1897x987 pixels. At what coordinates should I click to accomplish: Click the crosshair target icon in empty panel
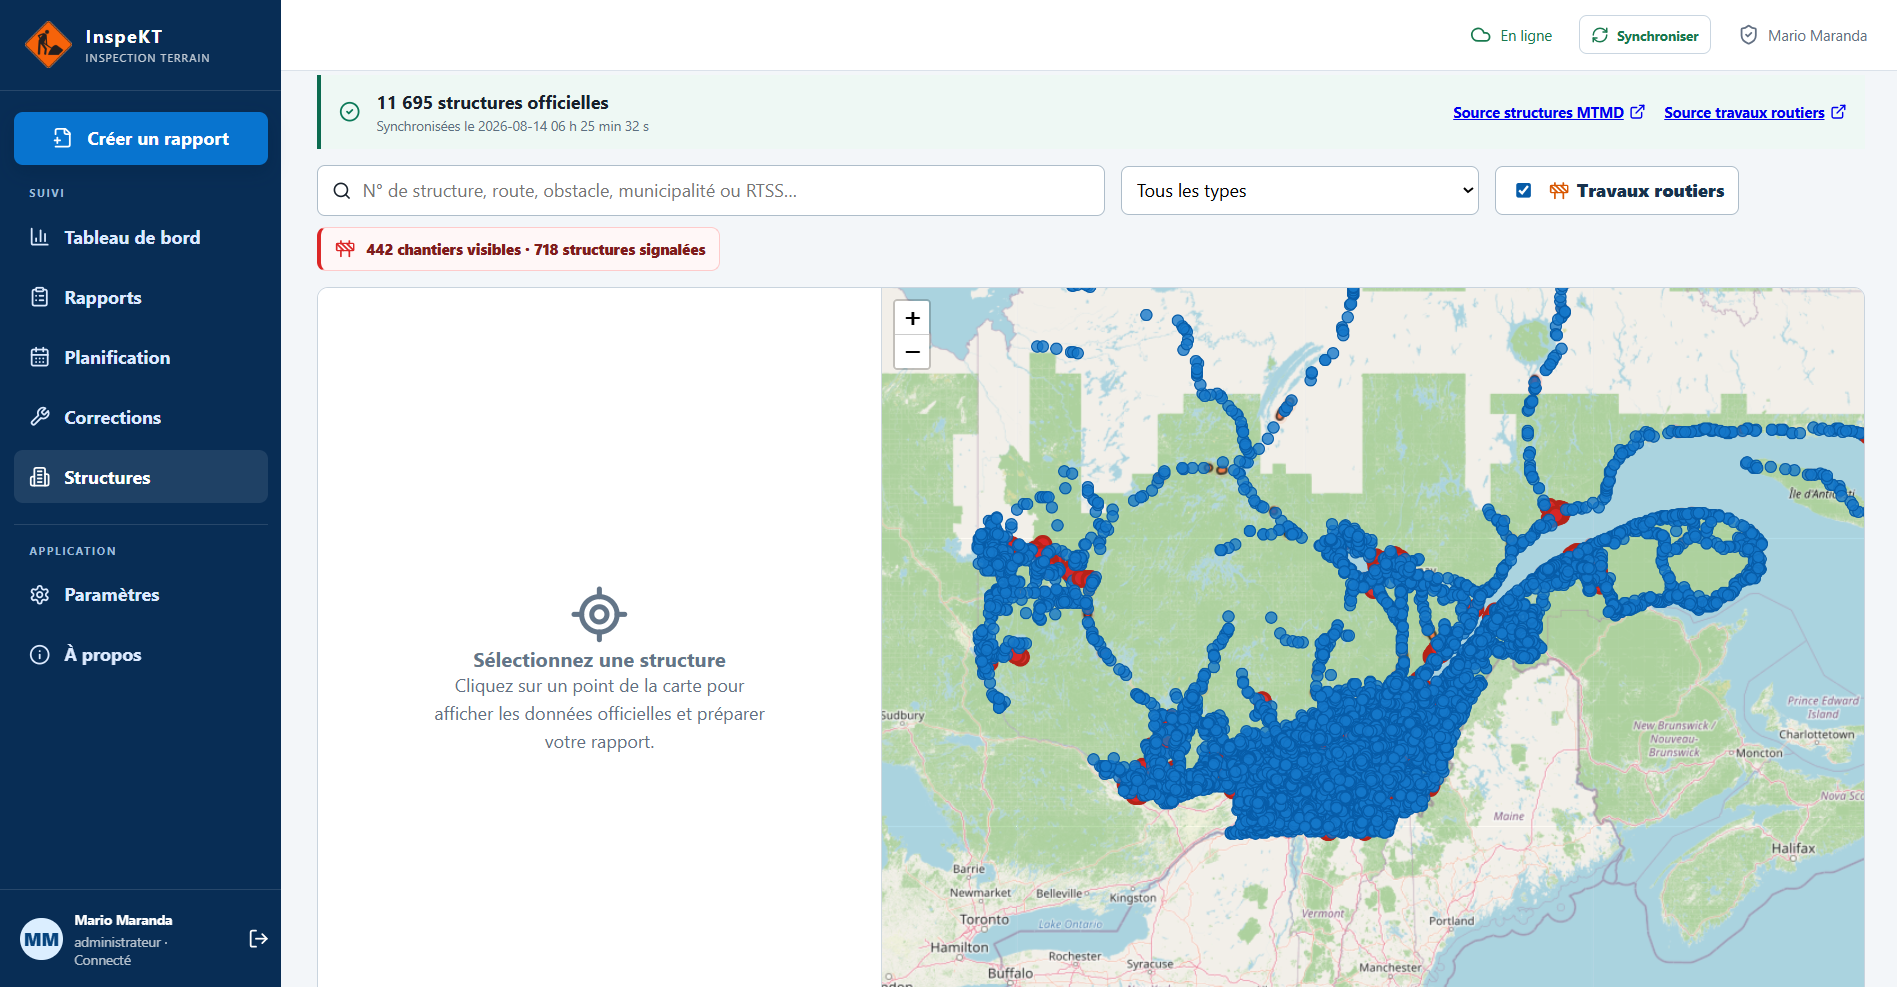(x=599, y=614)
